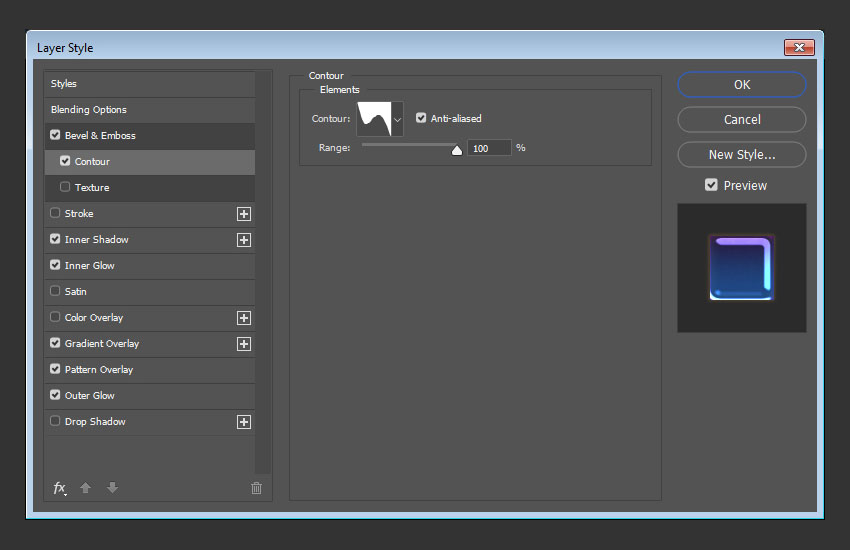Open the Contour picker dropdown arrow

pos(397,119)
